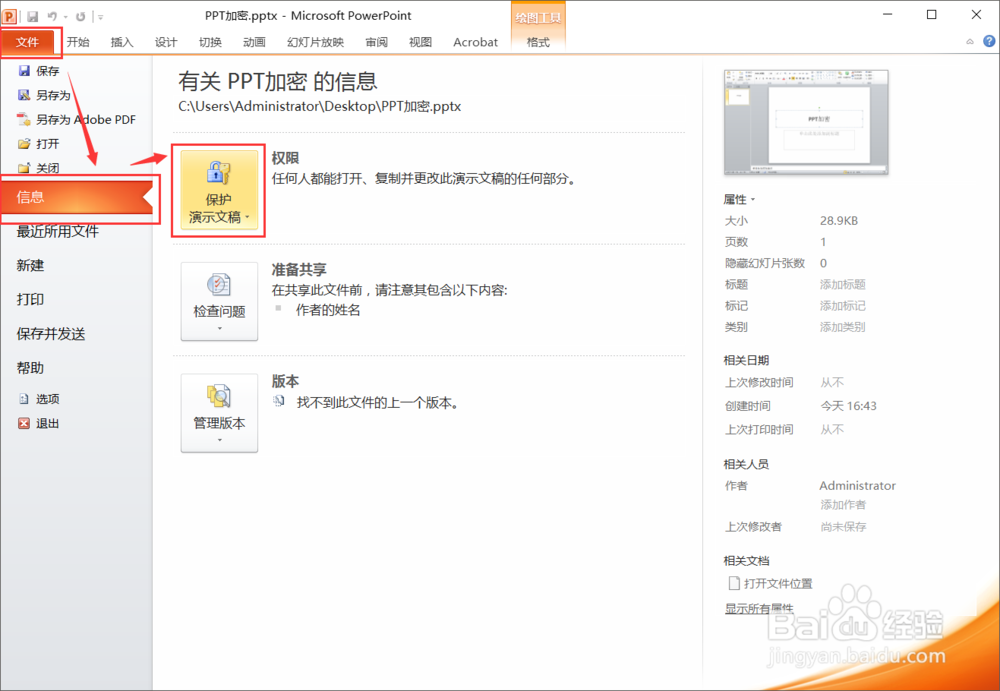Open the 检查问题 dropdown button
This screenshot has height=691, width=1000.
(x=219, y=301)
